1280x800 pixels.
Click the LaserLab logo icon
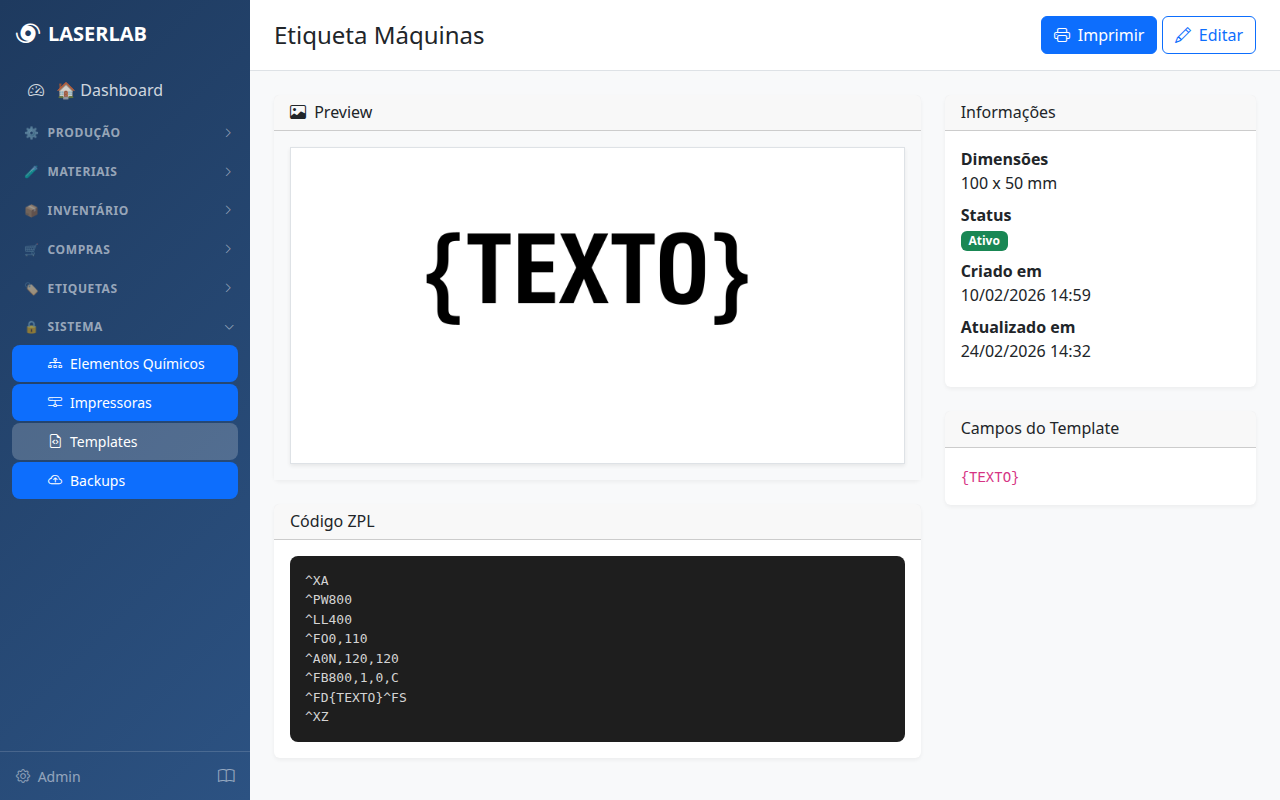pos(28,34)
